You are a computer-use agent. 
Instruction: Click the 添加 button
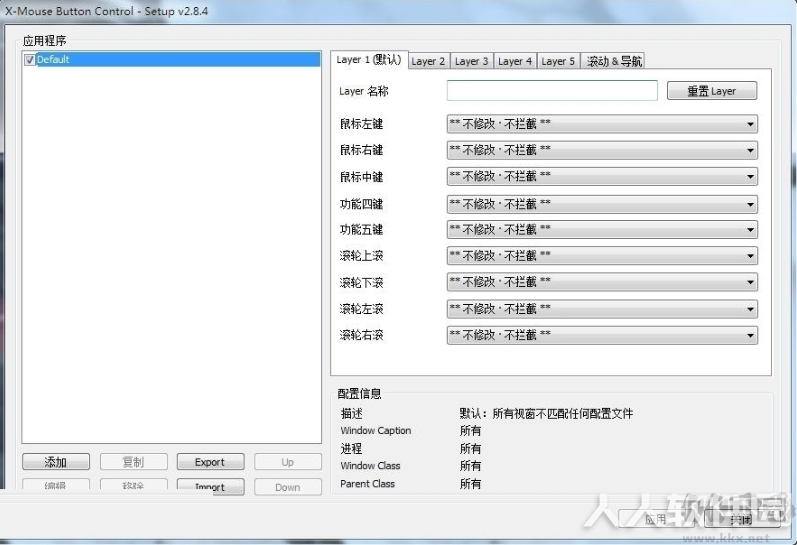point(56,462)
